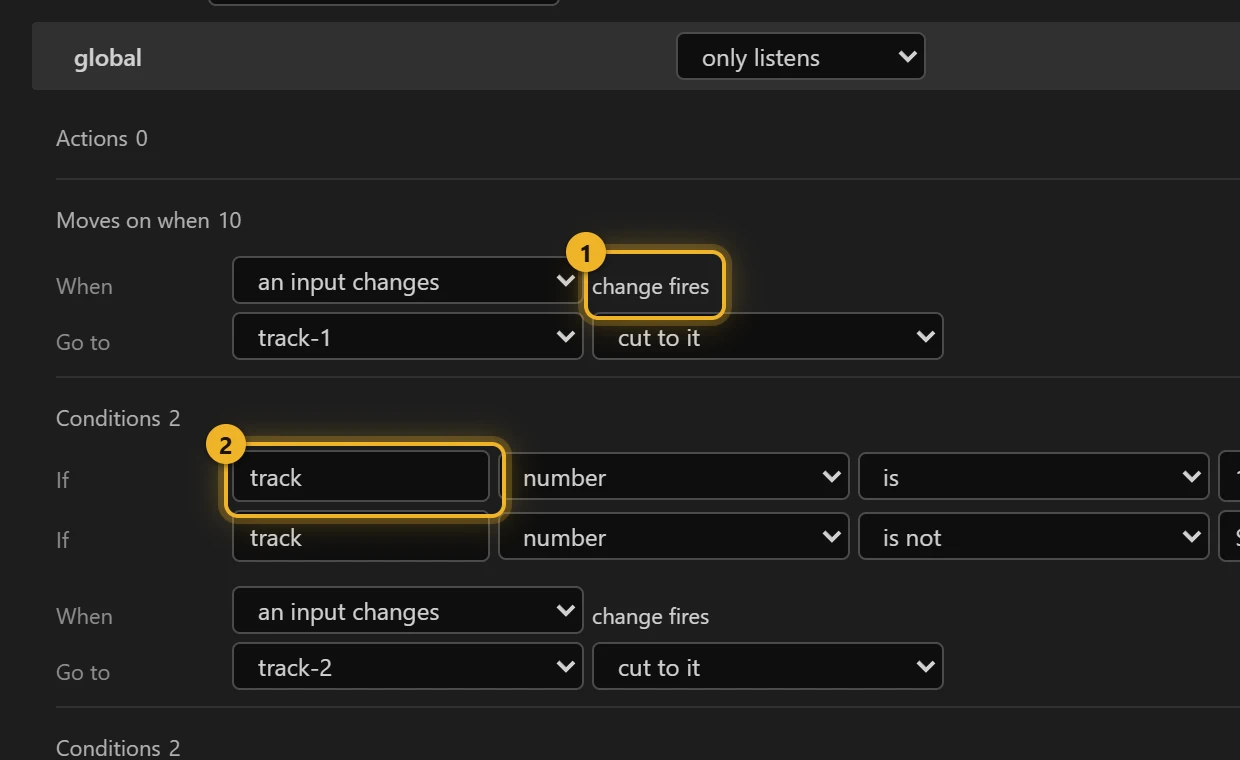Click the first 'Conditions 2' heading
This screenshot has height=760, width=1240.
118,418
